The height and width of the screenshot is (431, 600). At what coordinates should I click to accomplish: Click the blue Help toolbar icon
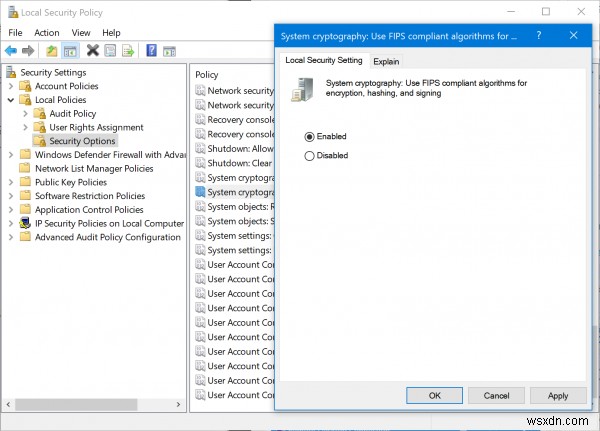(152, 50)
